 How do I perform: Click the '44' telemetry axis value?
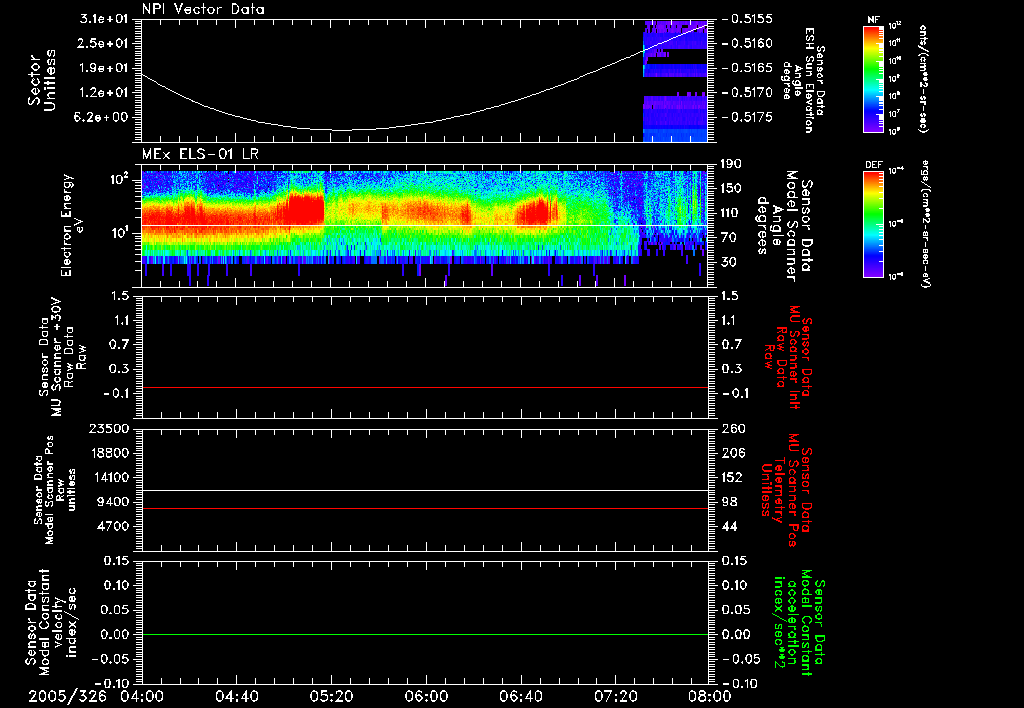(730, 526)
